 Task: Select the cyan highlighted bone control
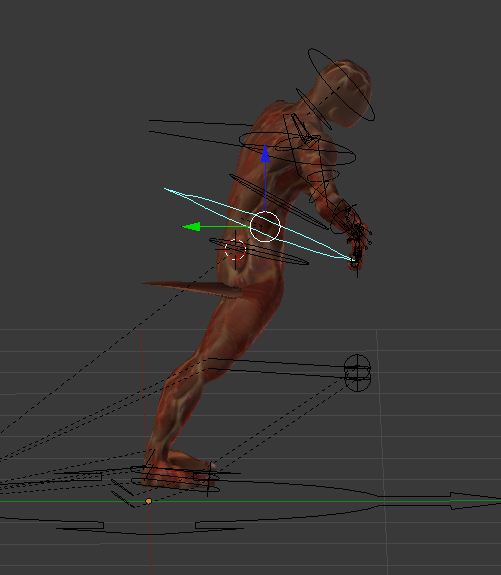pyautogui.click(x=259, y=224)
